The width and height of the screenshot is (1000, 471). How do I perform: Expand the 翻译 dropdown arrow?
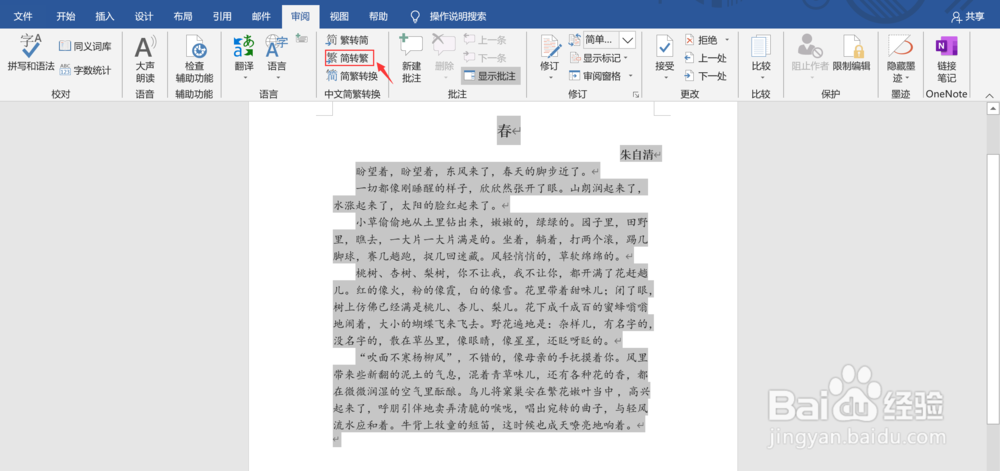244,79
